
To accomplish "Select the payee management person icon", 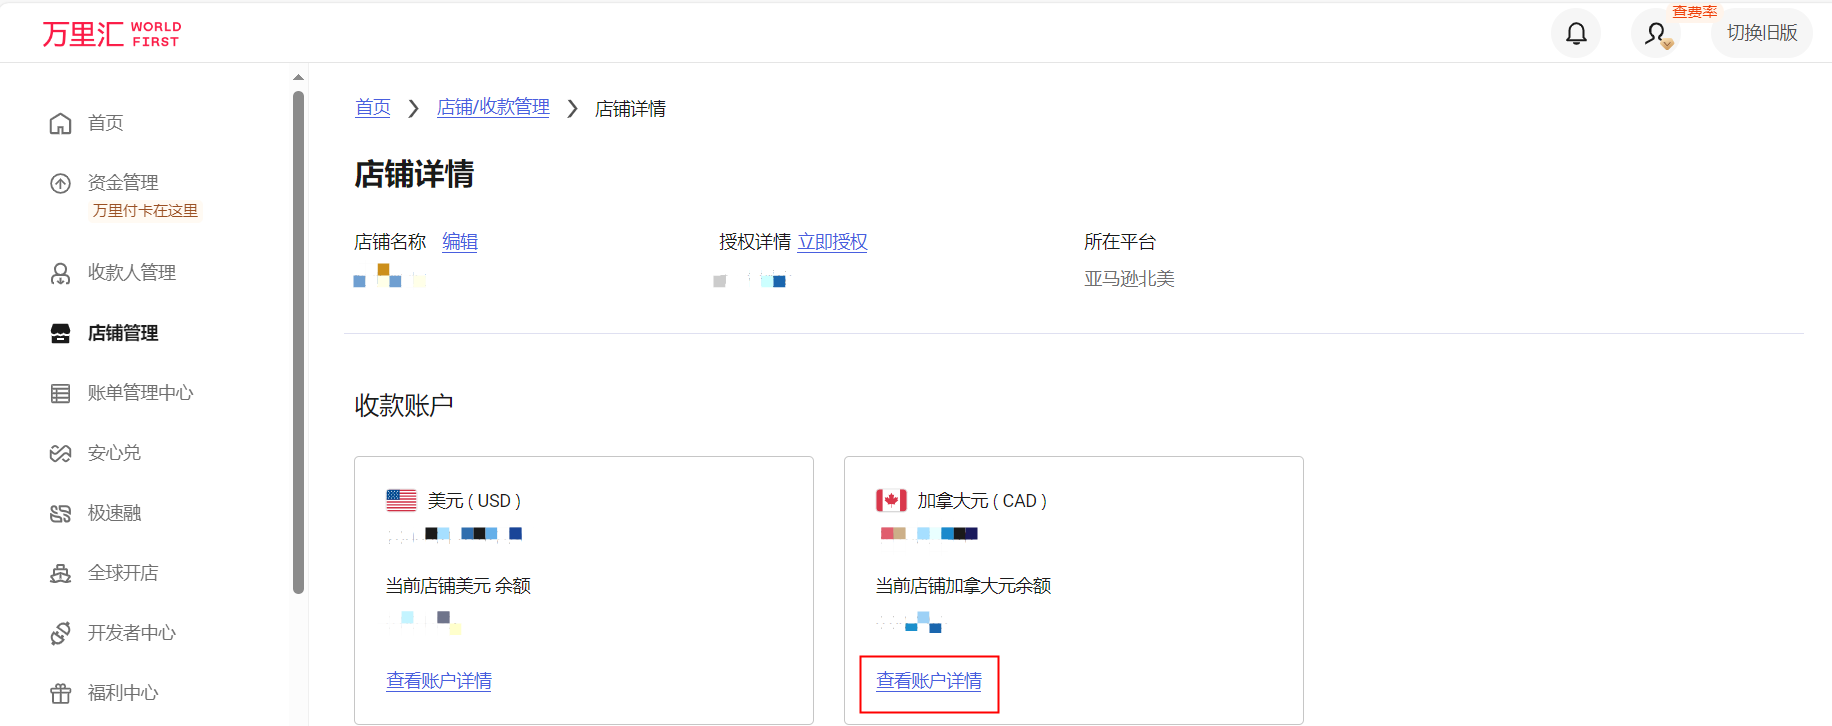I will tap(61, 273).
